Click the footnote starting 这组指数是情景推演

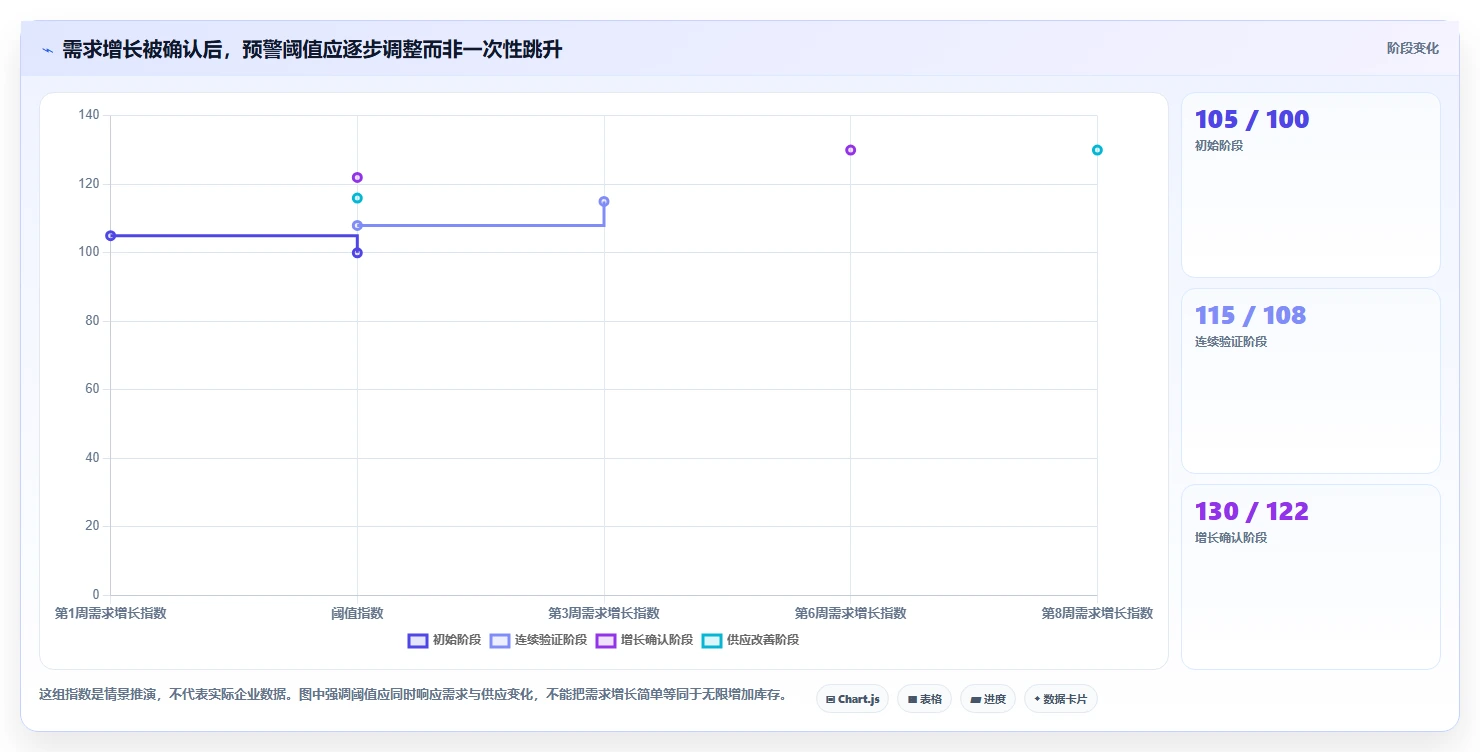413,695
